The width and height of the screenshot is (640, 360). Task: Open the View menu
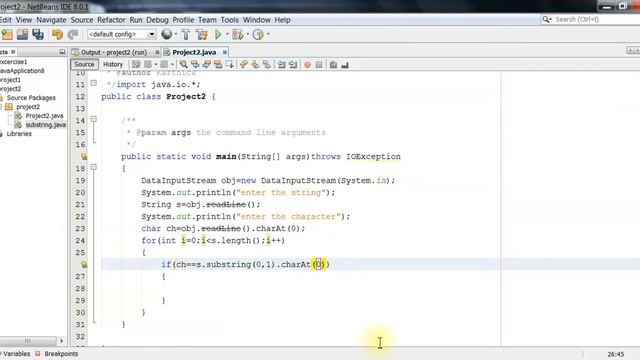click(x=24, y=20)
